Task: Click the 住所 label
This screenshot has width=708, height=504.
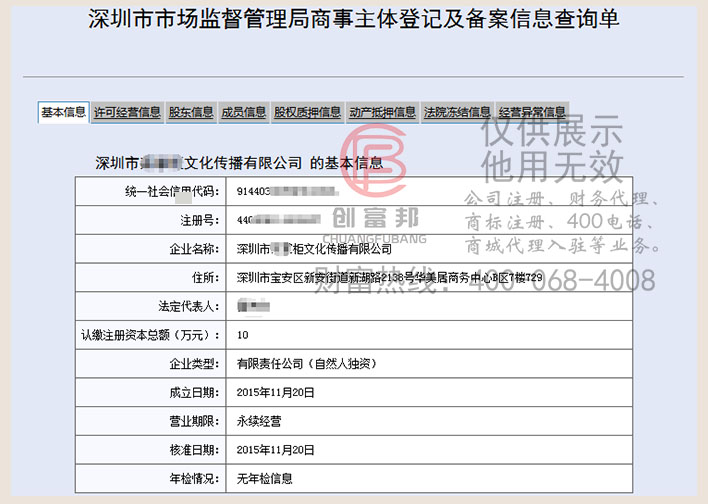Action: [x=205, y=278]
